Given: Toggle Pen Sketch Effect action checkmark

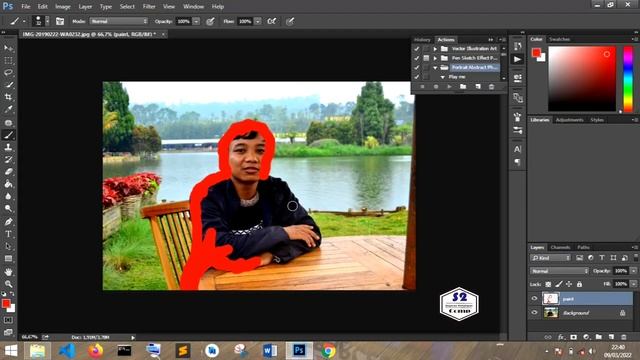Looking at the screenshot, I should click(x=417, y=58).
